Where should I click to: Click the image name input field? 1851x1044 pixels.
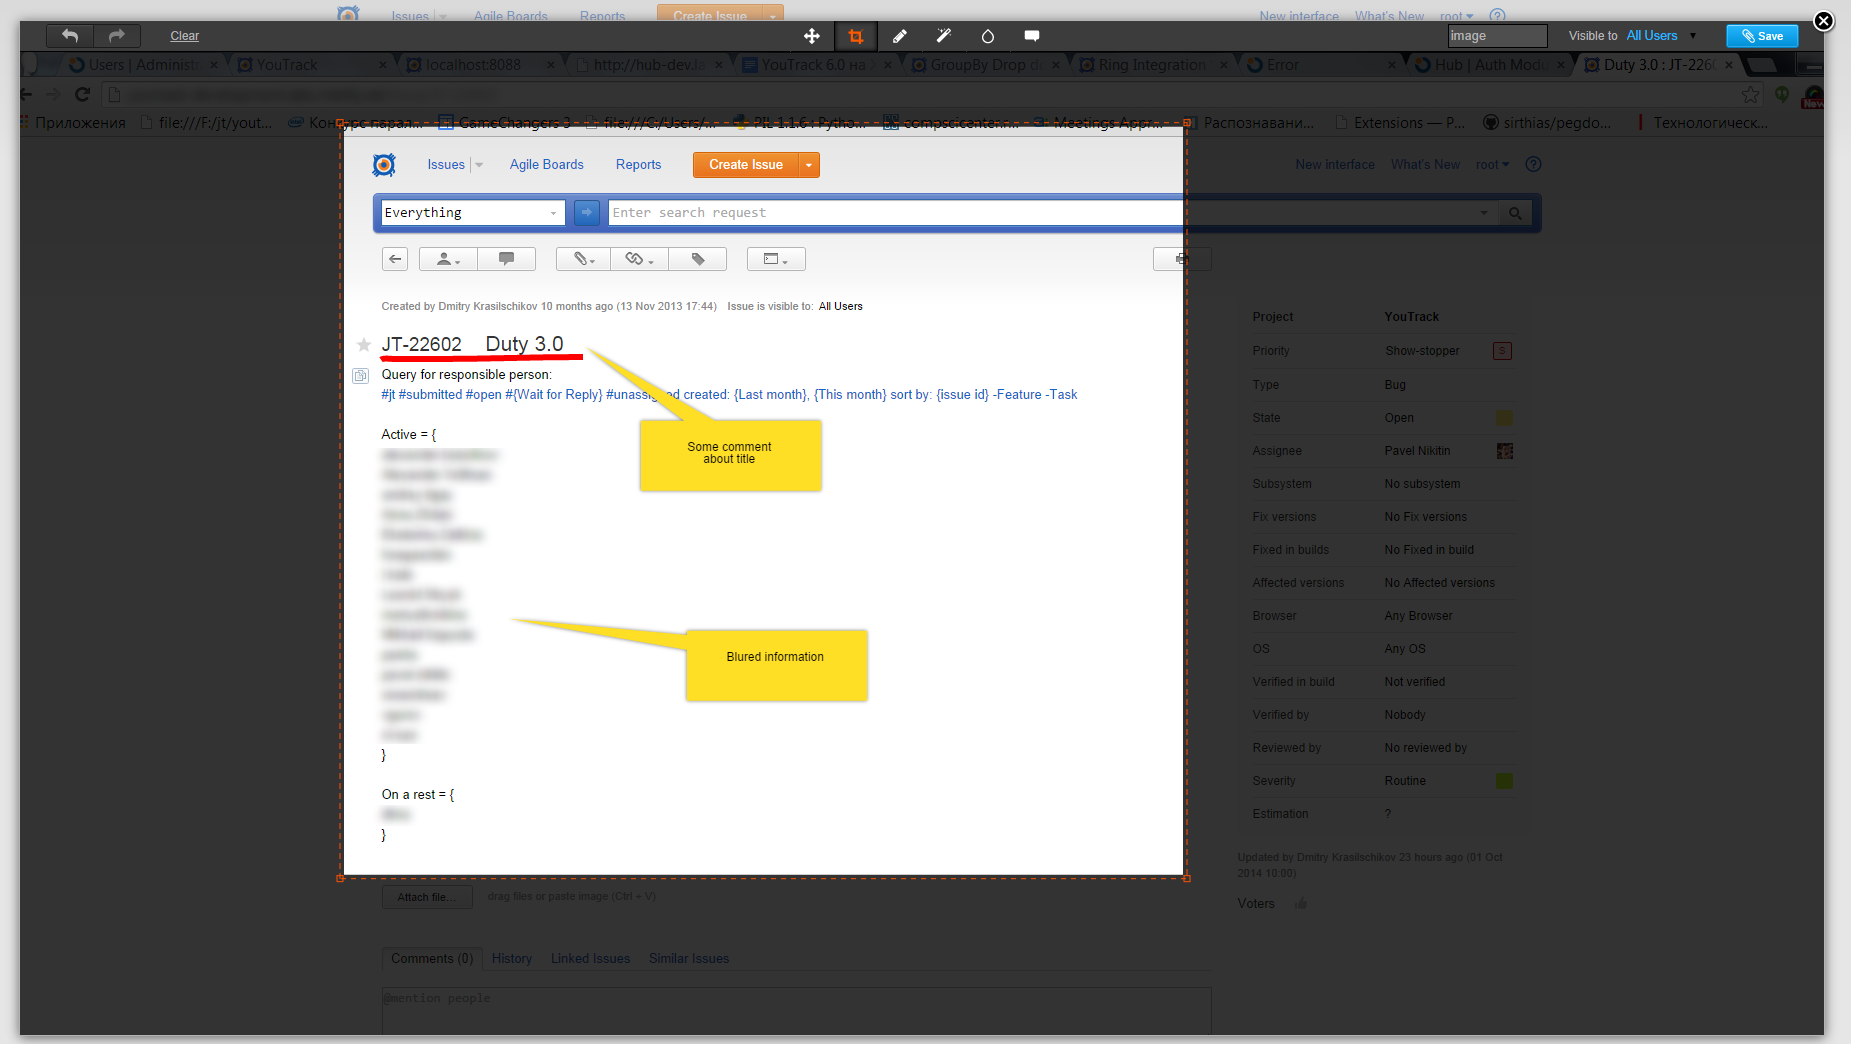click(x=1497, y=36)
